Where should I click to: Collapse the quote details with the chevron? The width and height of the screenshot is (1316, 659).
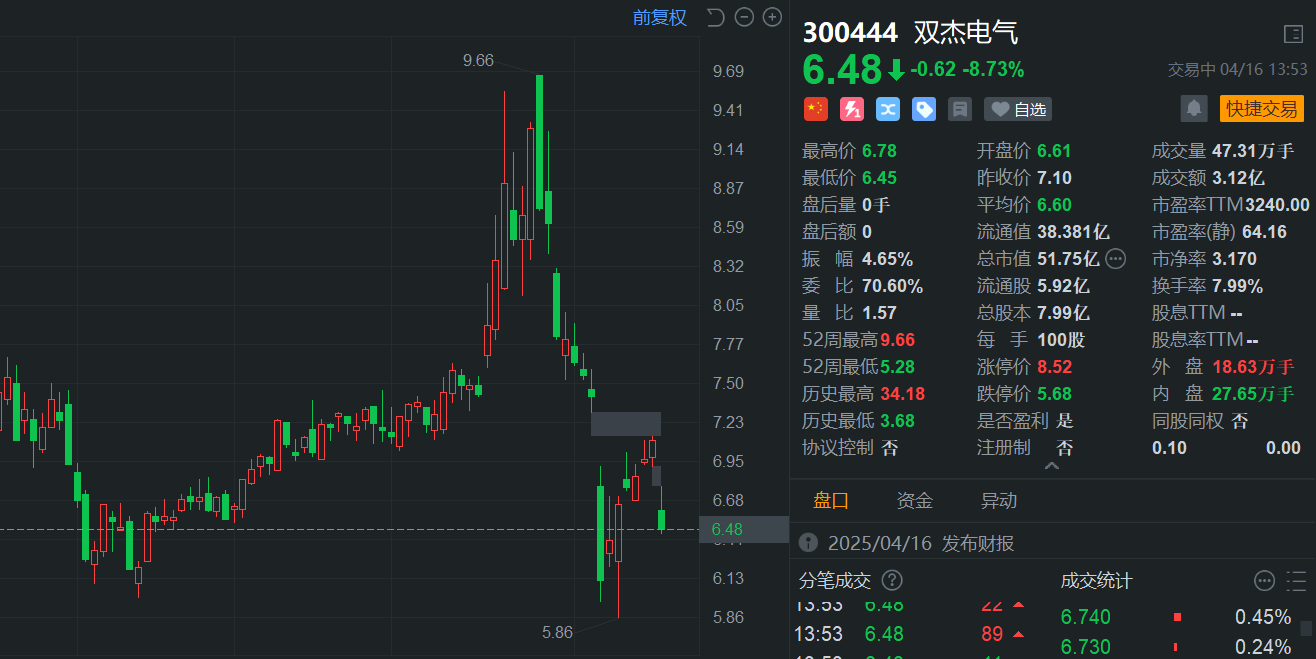[1052, 466]
